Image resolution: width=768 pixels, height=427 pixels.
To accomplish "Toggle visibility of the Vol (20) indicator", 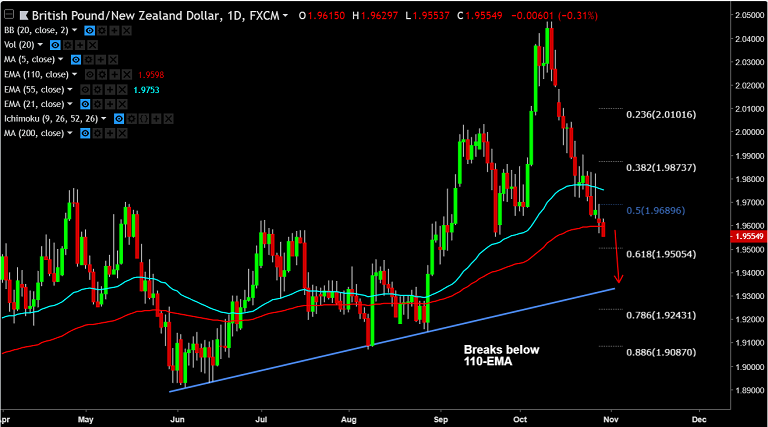I will click(55, 45).
